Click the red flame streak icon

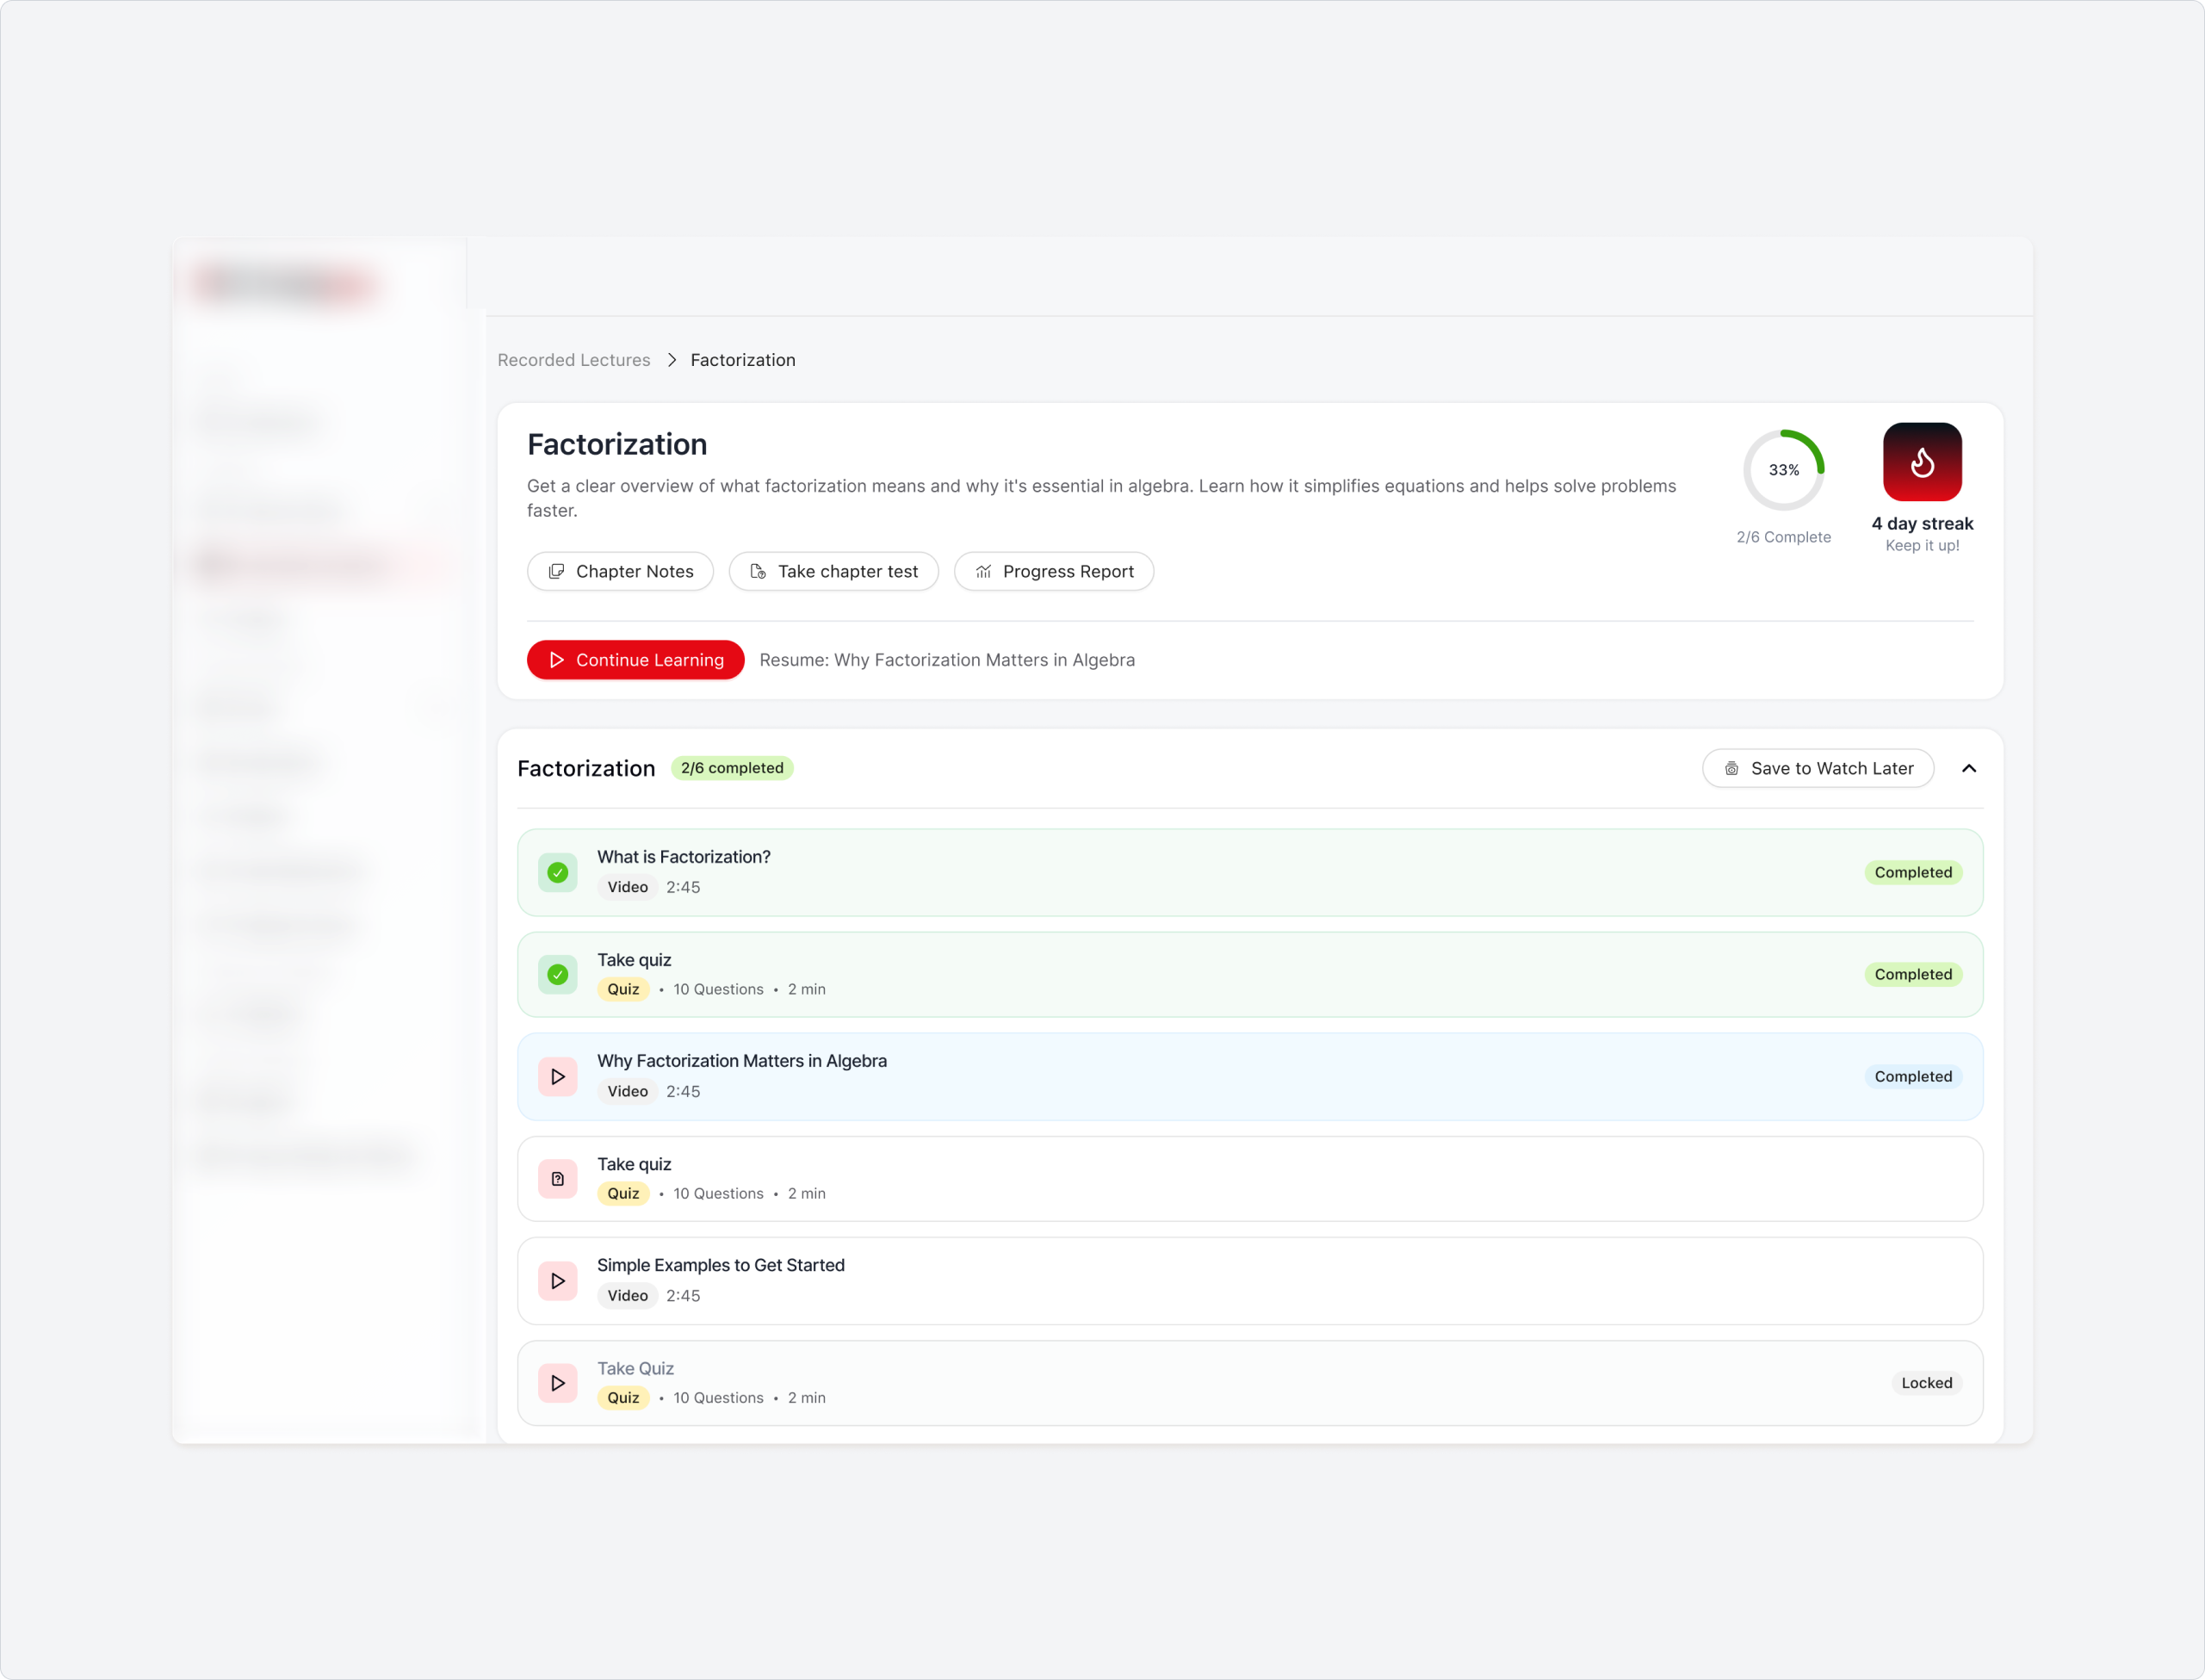(1921, 462)
